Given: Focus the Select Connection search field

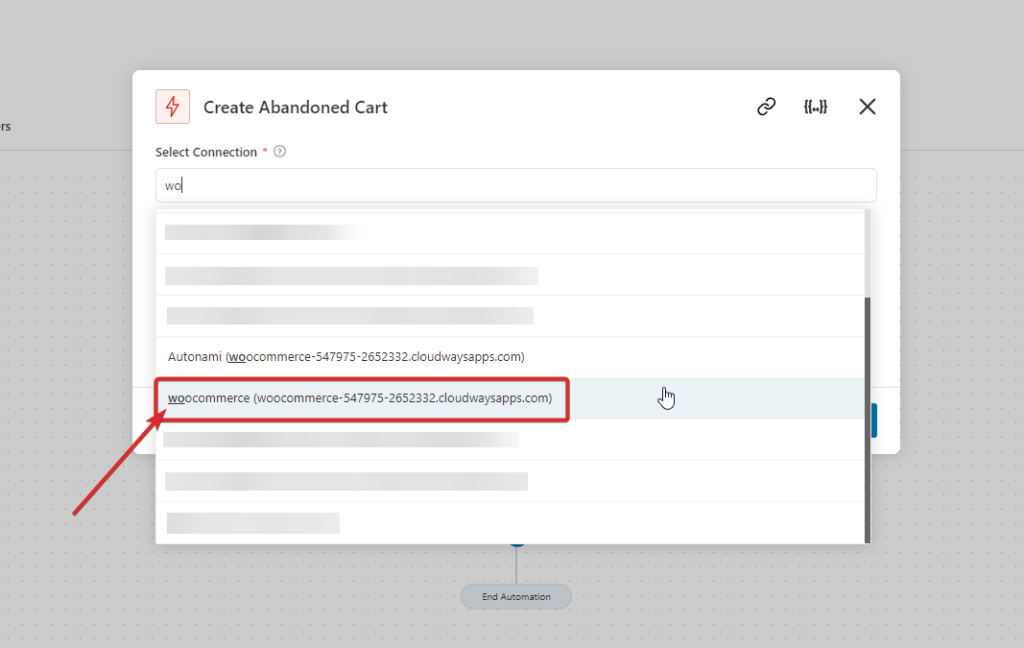Looking at the screenshot, I should pyautogui.click(x=516, y=186).
